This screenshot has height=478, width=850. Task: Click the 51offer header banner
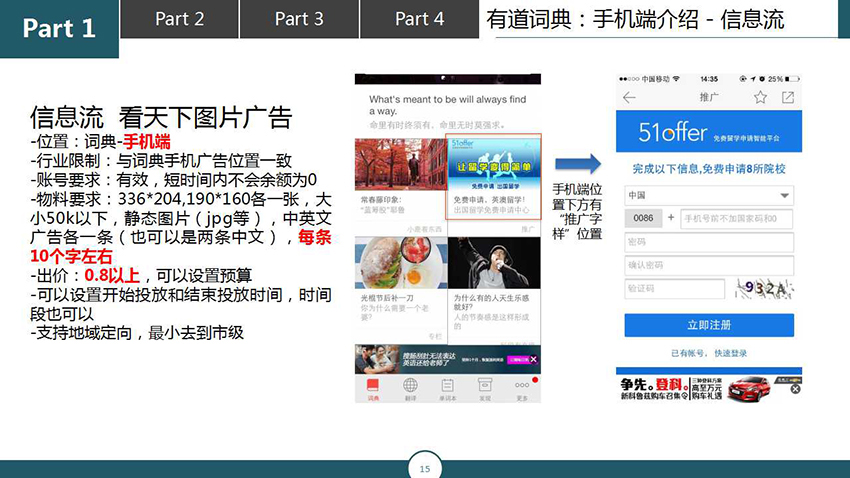pyautogui.click(x=709, y=132)
